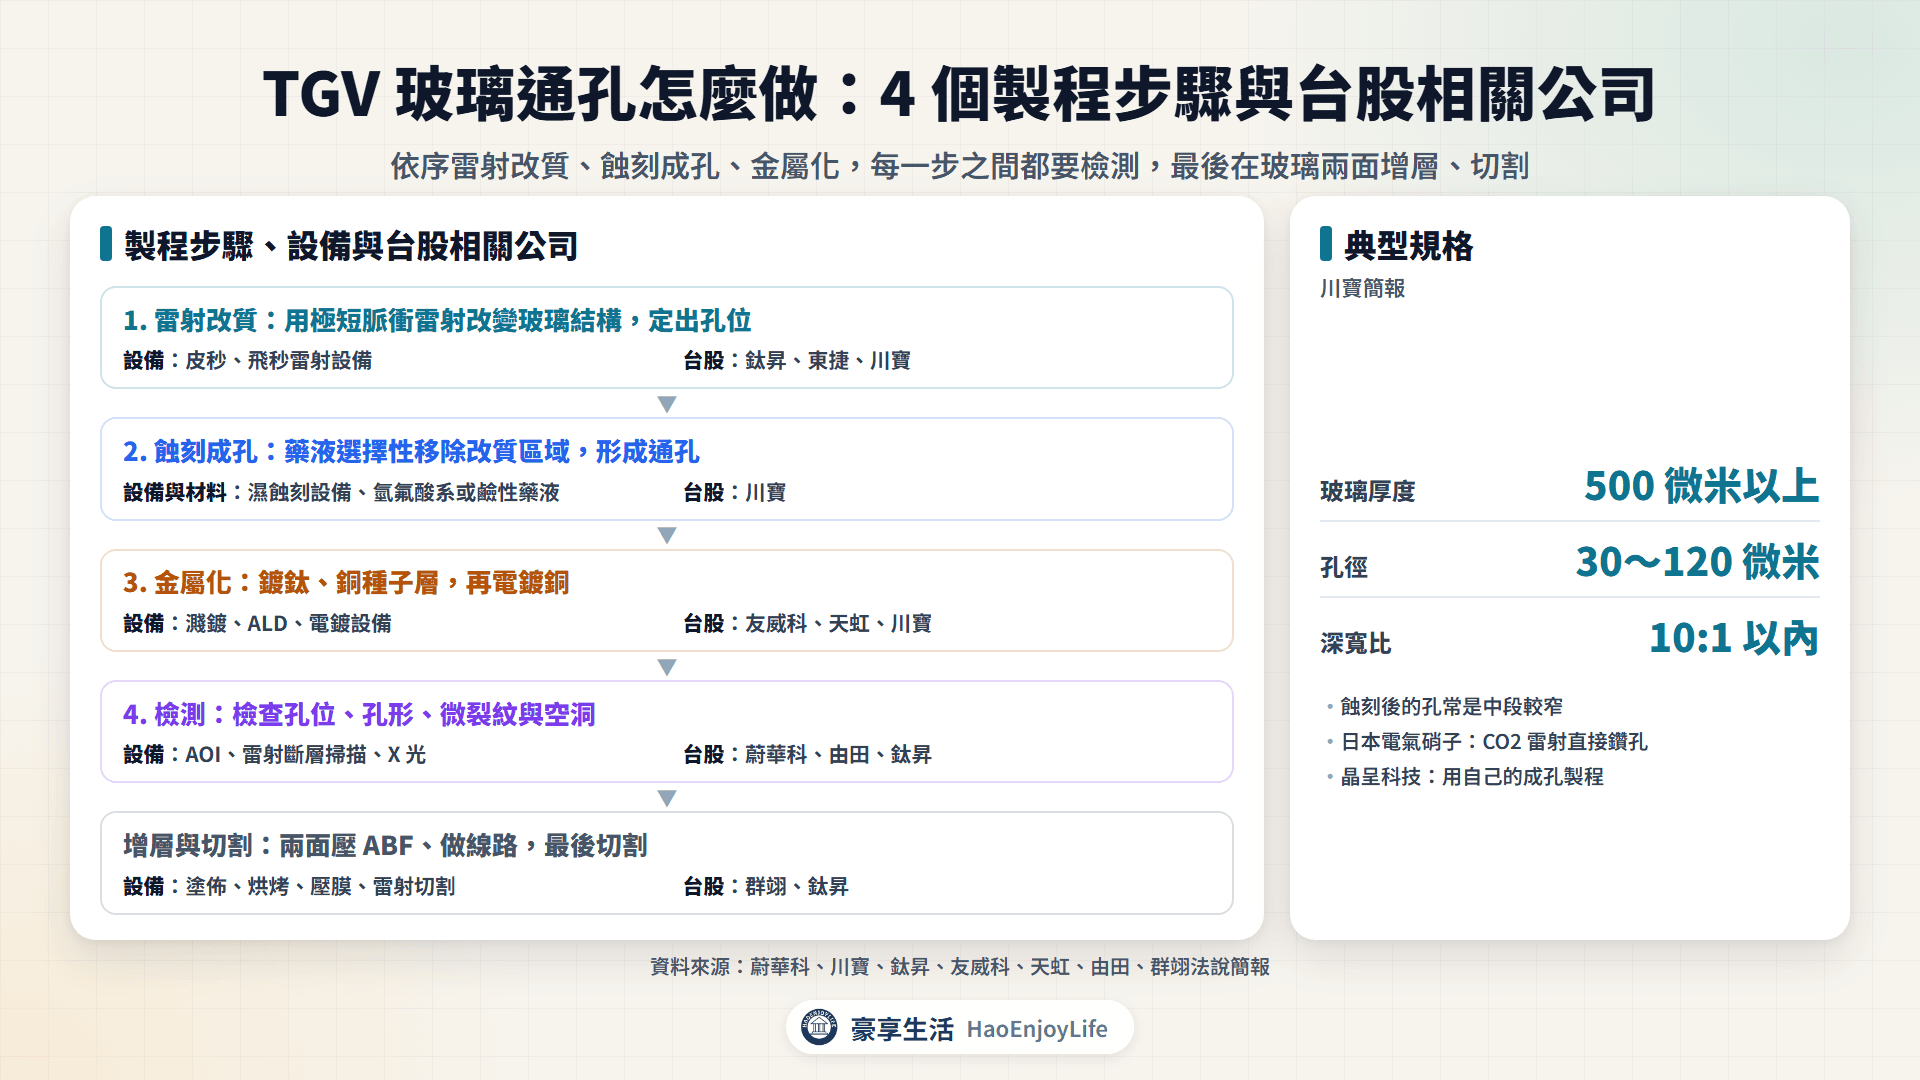Screen dimensions: 1920x1080
Task: Click the subtitle line beginning 依序雷射改質
Action: coord(959,166)
